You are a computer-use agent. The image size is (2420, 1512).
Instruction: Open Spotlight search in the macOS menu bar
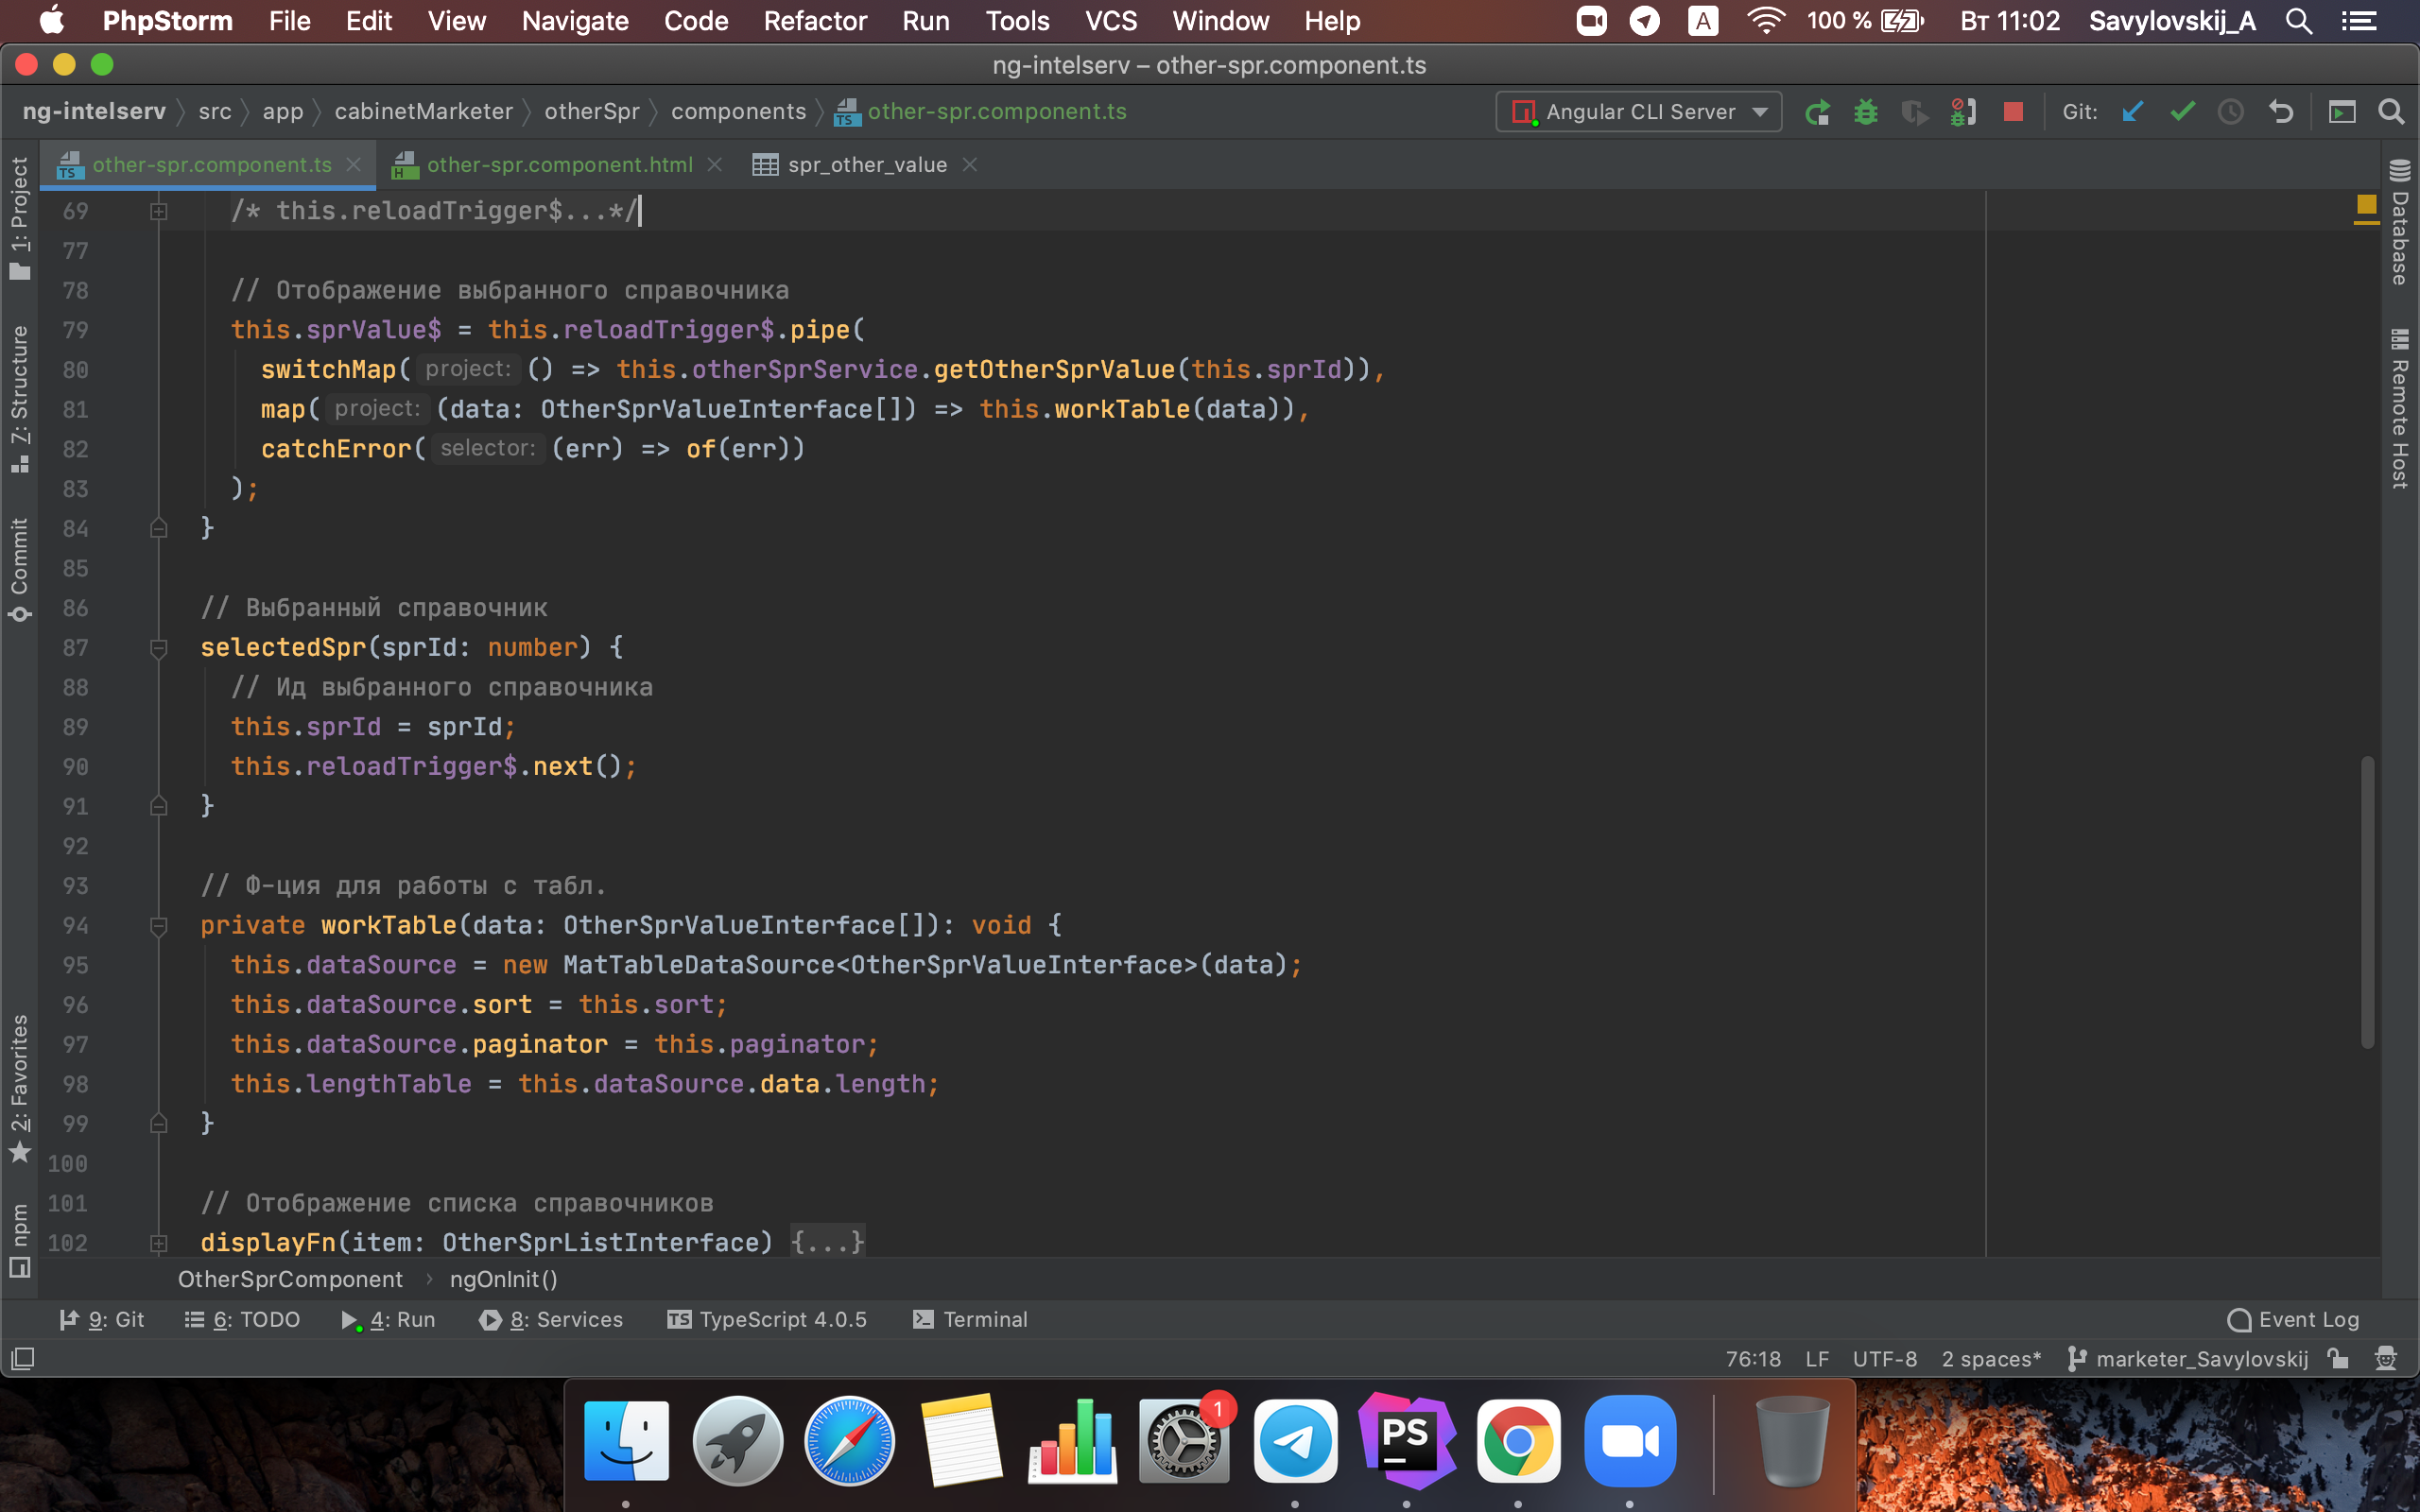pos(2299,21)
